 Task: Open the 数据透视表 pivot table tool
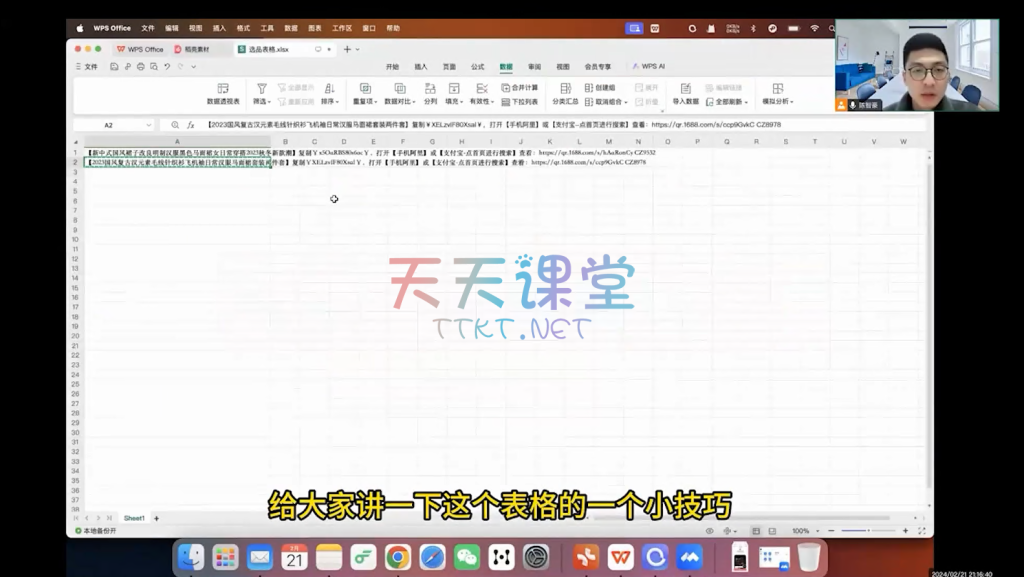(223, 94)
